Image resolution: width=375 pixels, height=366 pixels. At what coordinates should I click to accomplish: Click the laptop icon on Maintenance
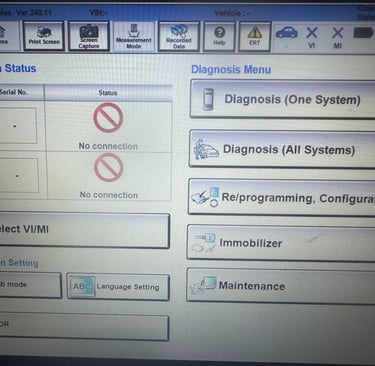pos(203,285)
